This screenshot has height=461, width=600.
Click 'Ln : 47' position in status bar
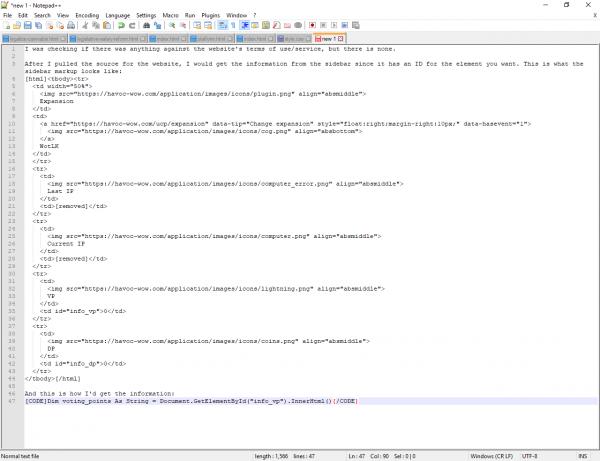coord(357,456)
